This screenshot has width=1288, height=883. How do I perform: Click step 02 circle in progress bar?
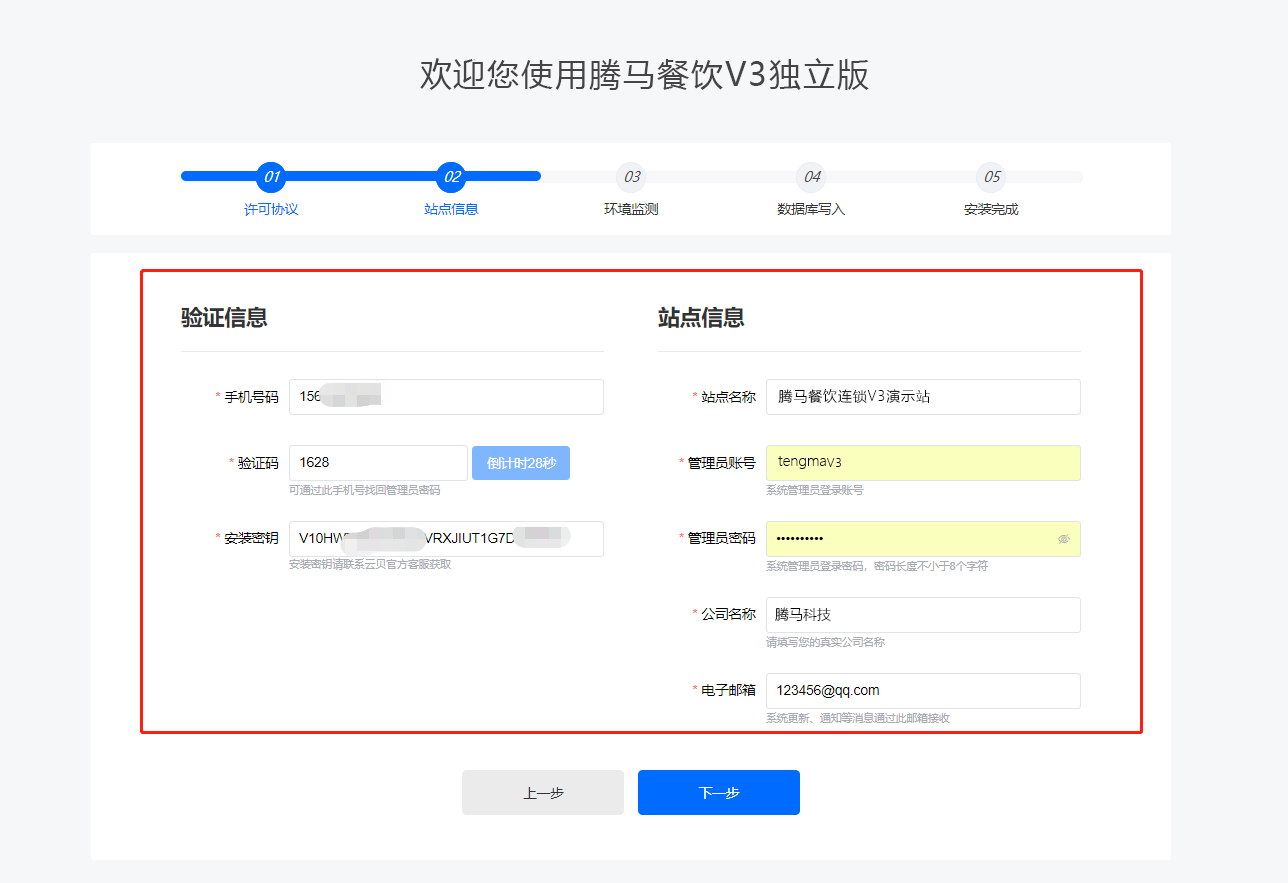point(451,177)
